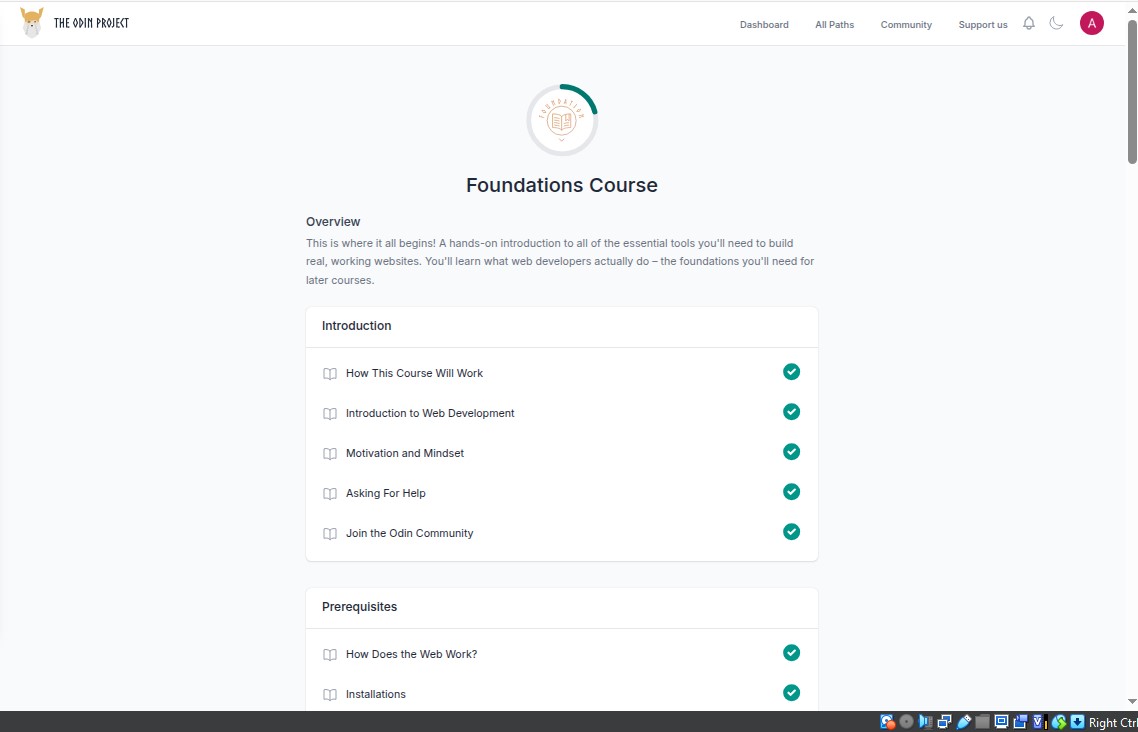
Task: Click the Overview heading
Action: 333,221
